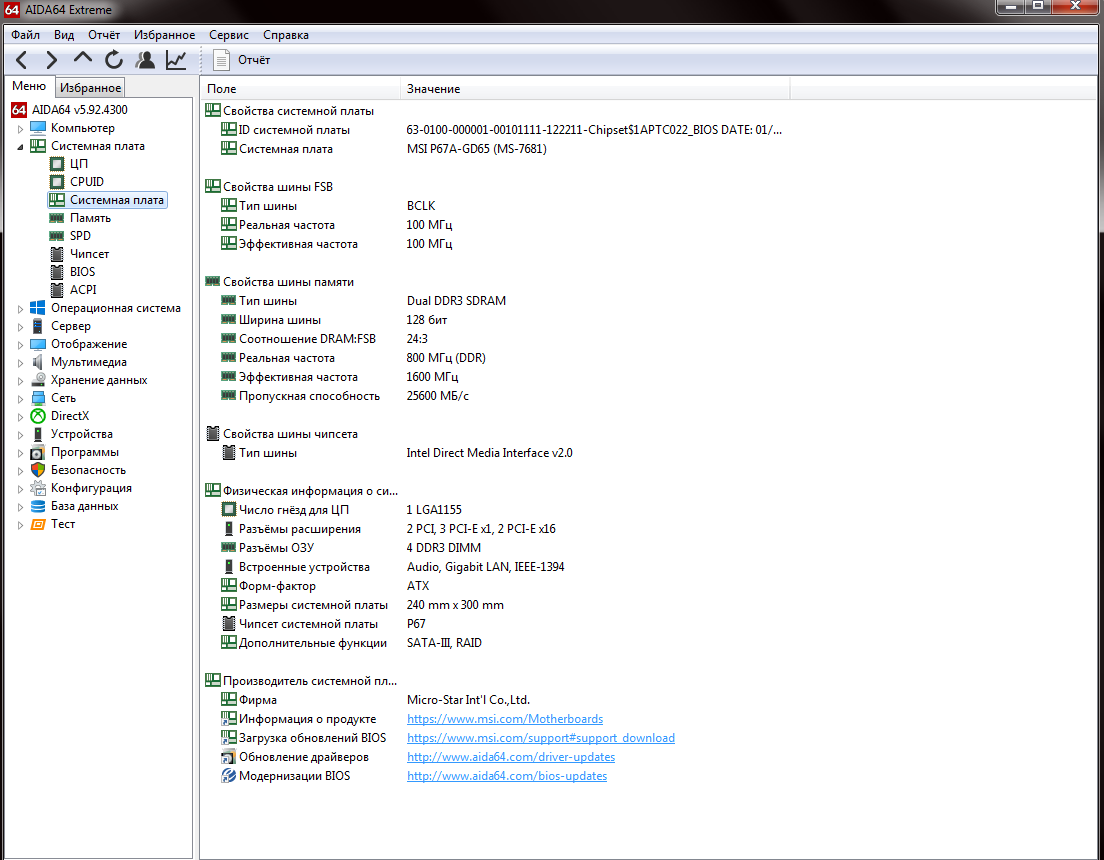This screenshot has height=860, width=1104.
Task: Open the Сервис menu
Action: pos(229,35)
